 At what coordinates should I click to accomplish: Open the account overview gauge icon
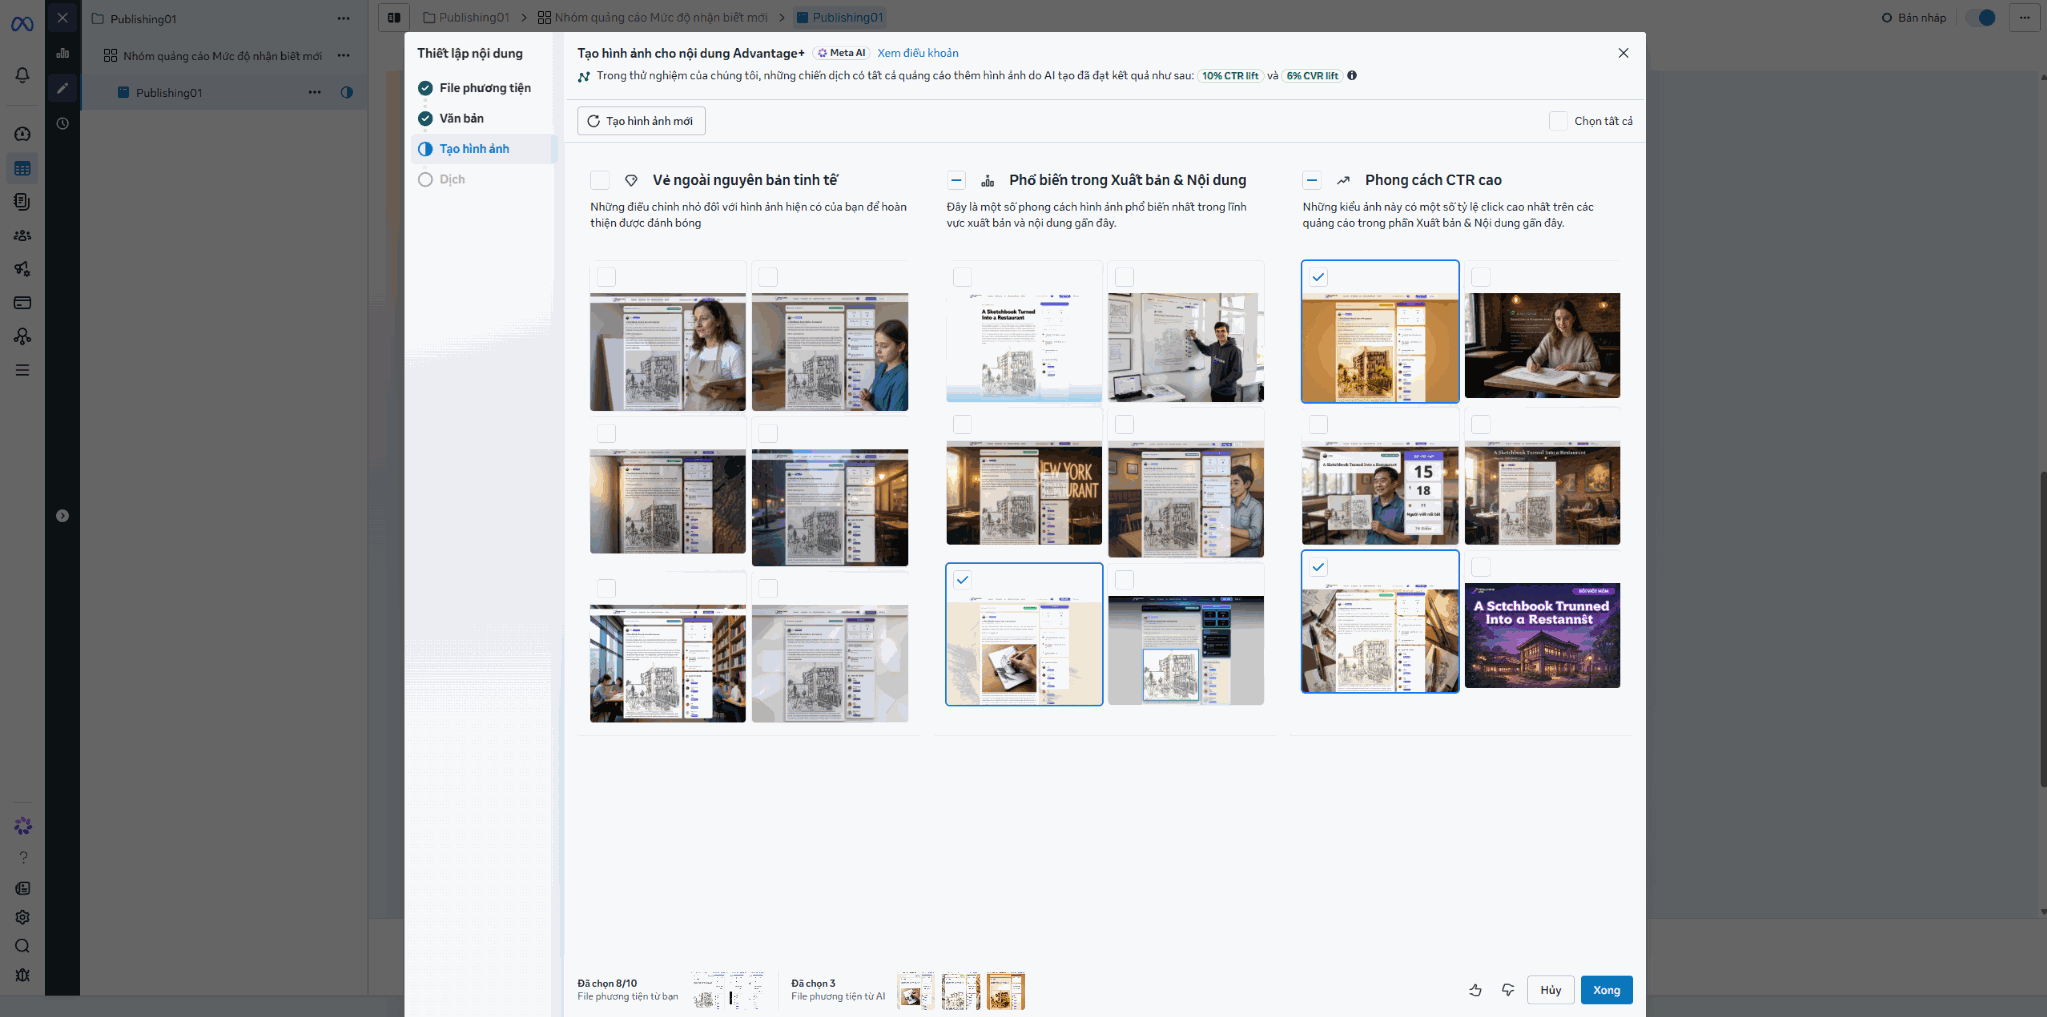click(22, 134)
